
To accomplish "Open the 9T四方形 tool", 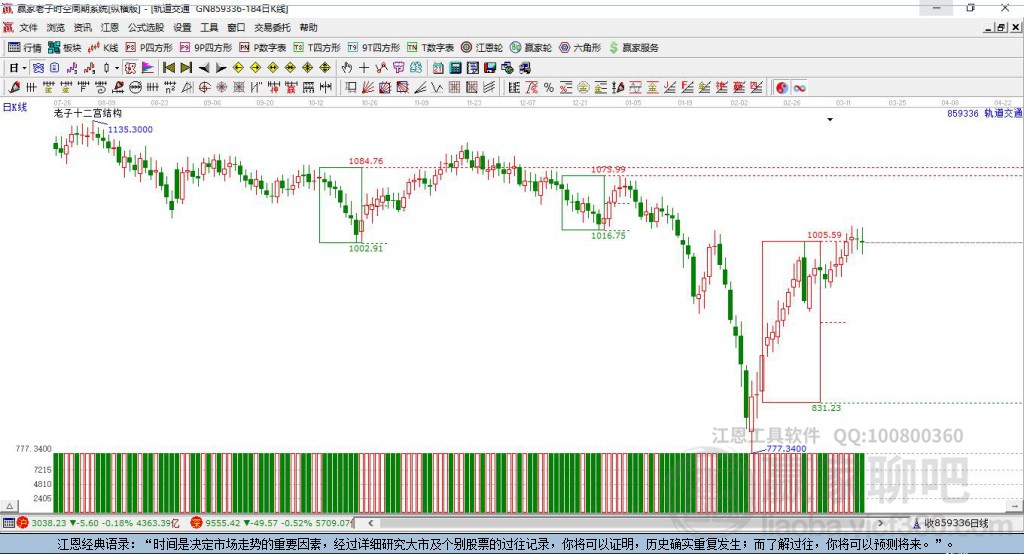I will click(x=374, y=48).
